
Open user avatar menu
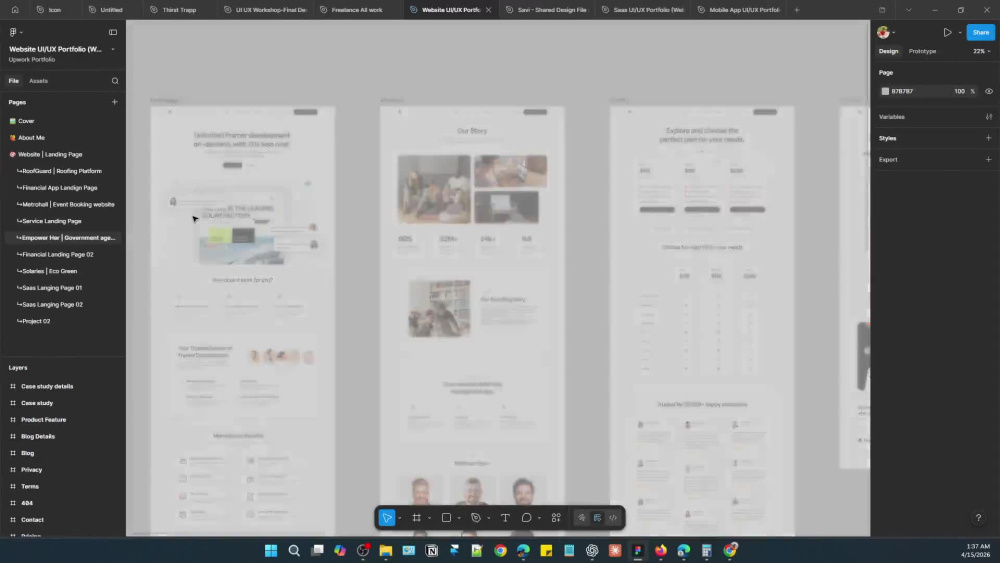click(883, 32)
